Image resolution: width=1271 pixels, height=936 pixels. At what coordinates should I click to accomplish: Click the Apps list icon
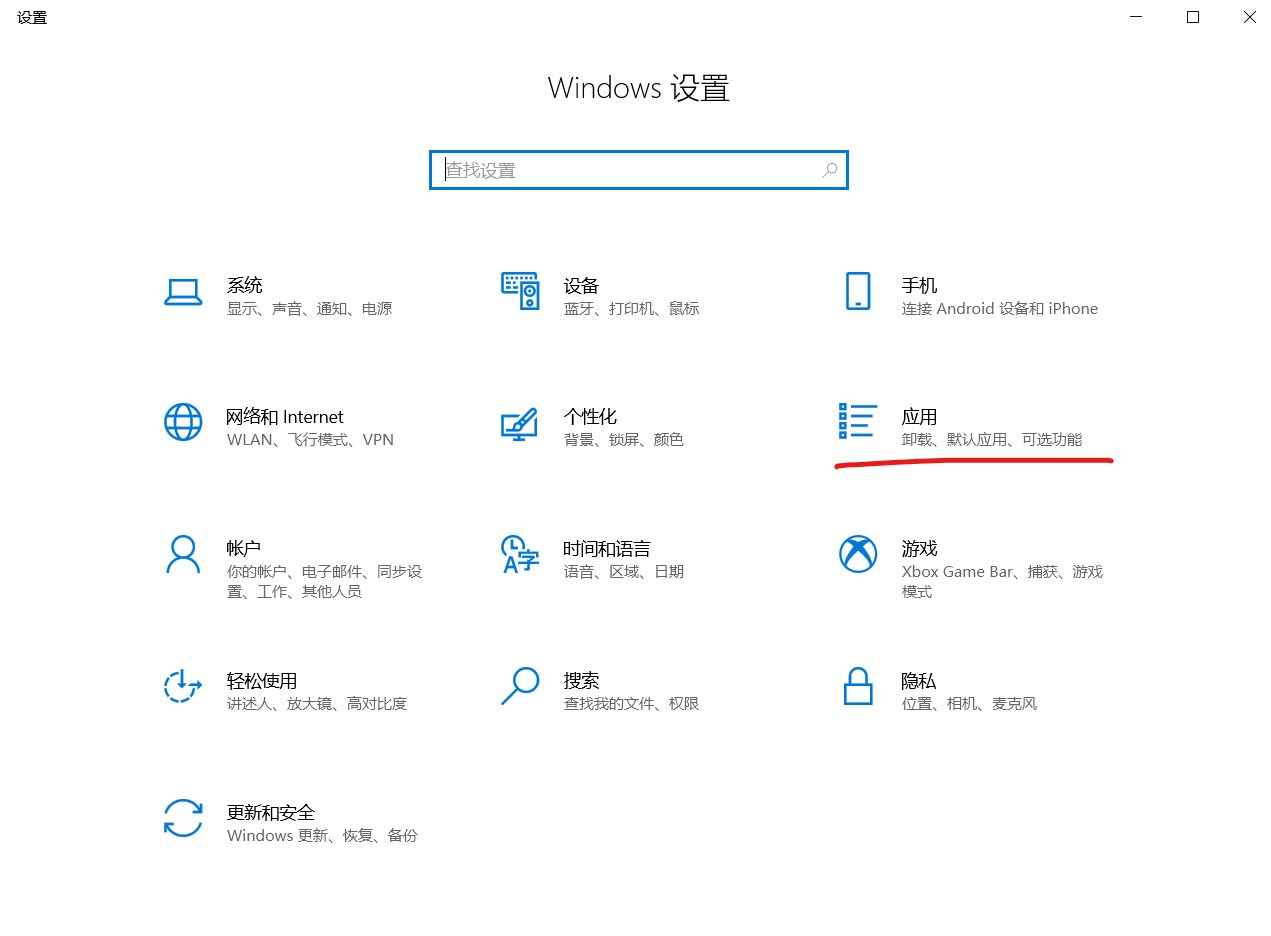[857, 422]
